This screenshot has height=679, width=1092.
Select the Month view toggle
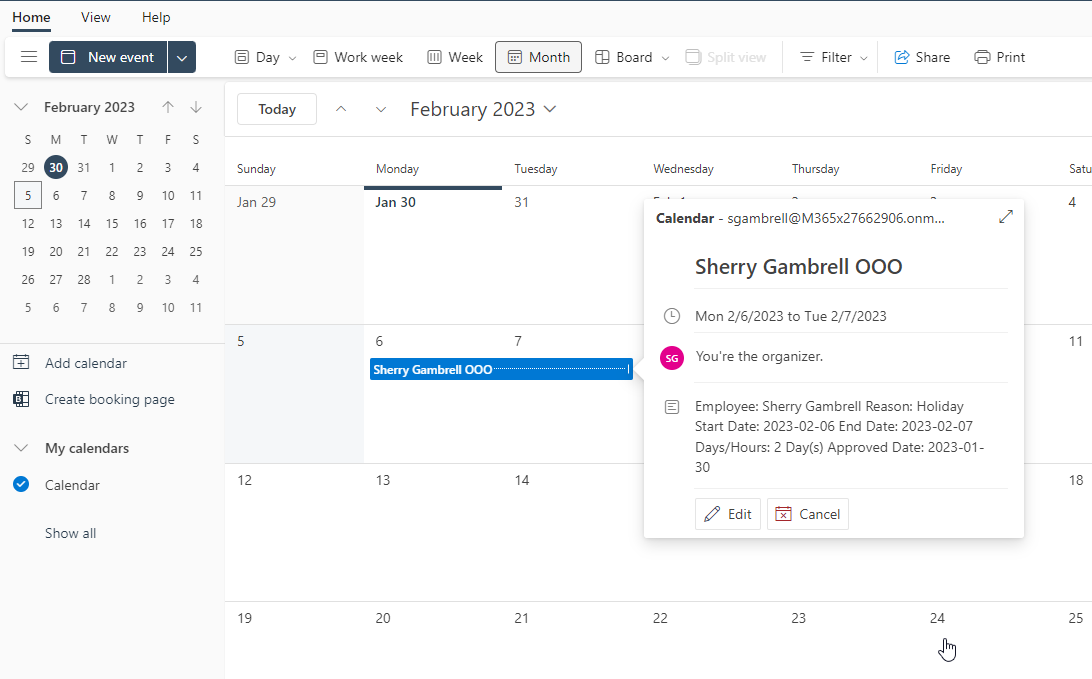click(538, 57)
